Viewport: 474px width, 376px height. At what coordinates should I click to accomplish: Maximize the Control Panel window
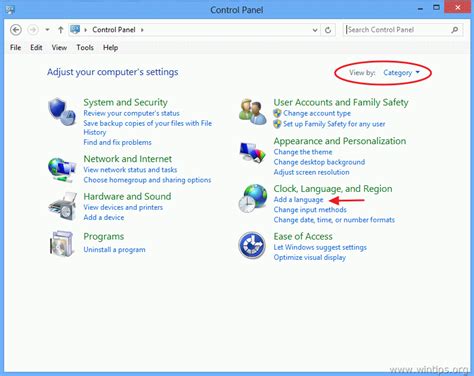(x=436, y=7)
